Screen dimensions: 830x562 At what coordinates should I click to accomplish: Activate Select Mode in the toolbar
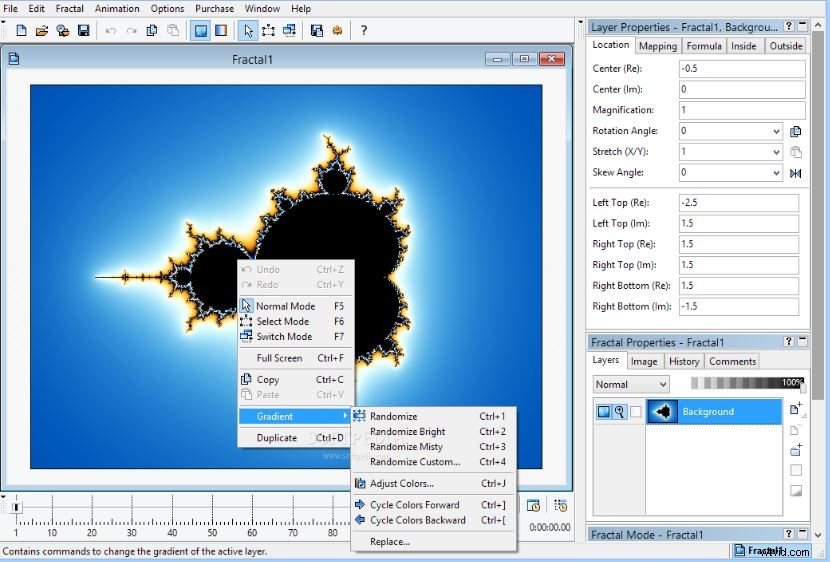pyautogui.click(x=268, y=31)
